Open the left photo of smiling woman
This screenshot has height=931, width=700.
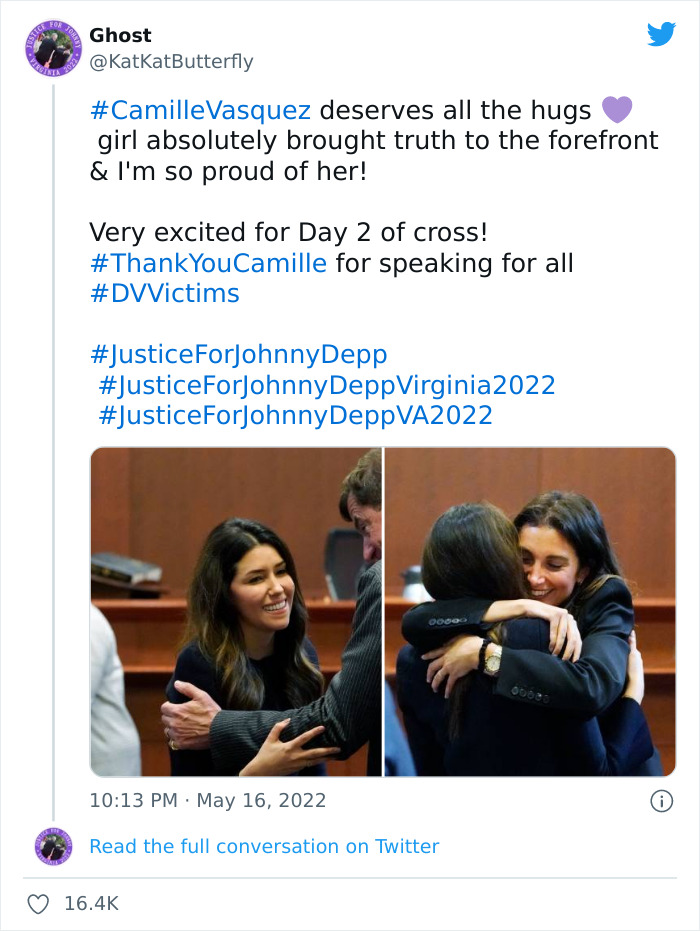click(x=236, y=612)
